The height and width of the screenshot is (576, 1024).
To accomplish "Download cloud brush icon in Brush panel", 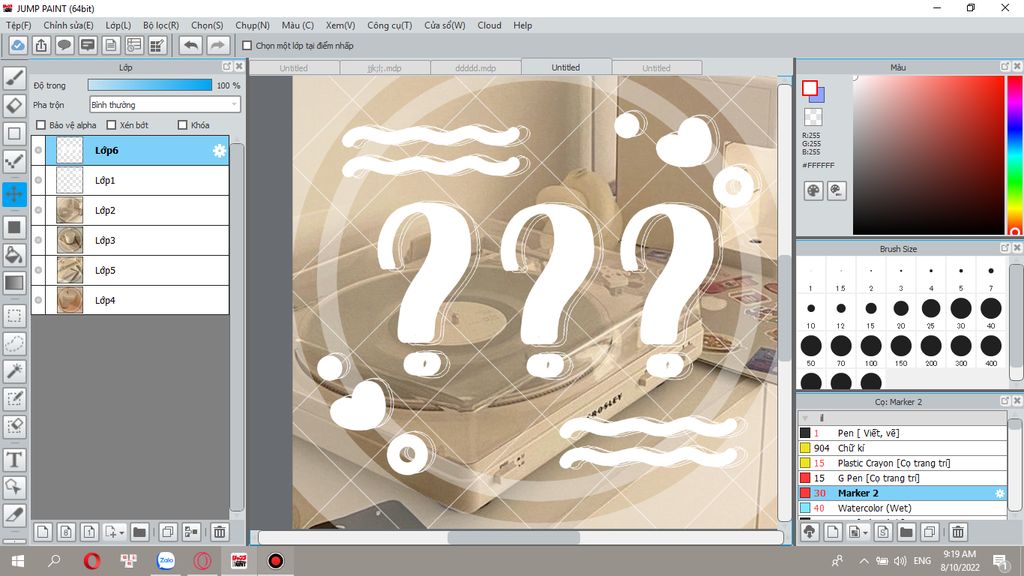I will click(810, 532).
